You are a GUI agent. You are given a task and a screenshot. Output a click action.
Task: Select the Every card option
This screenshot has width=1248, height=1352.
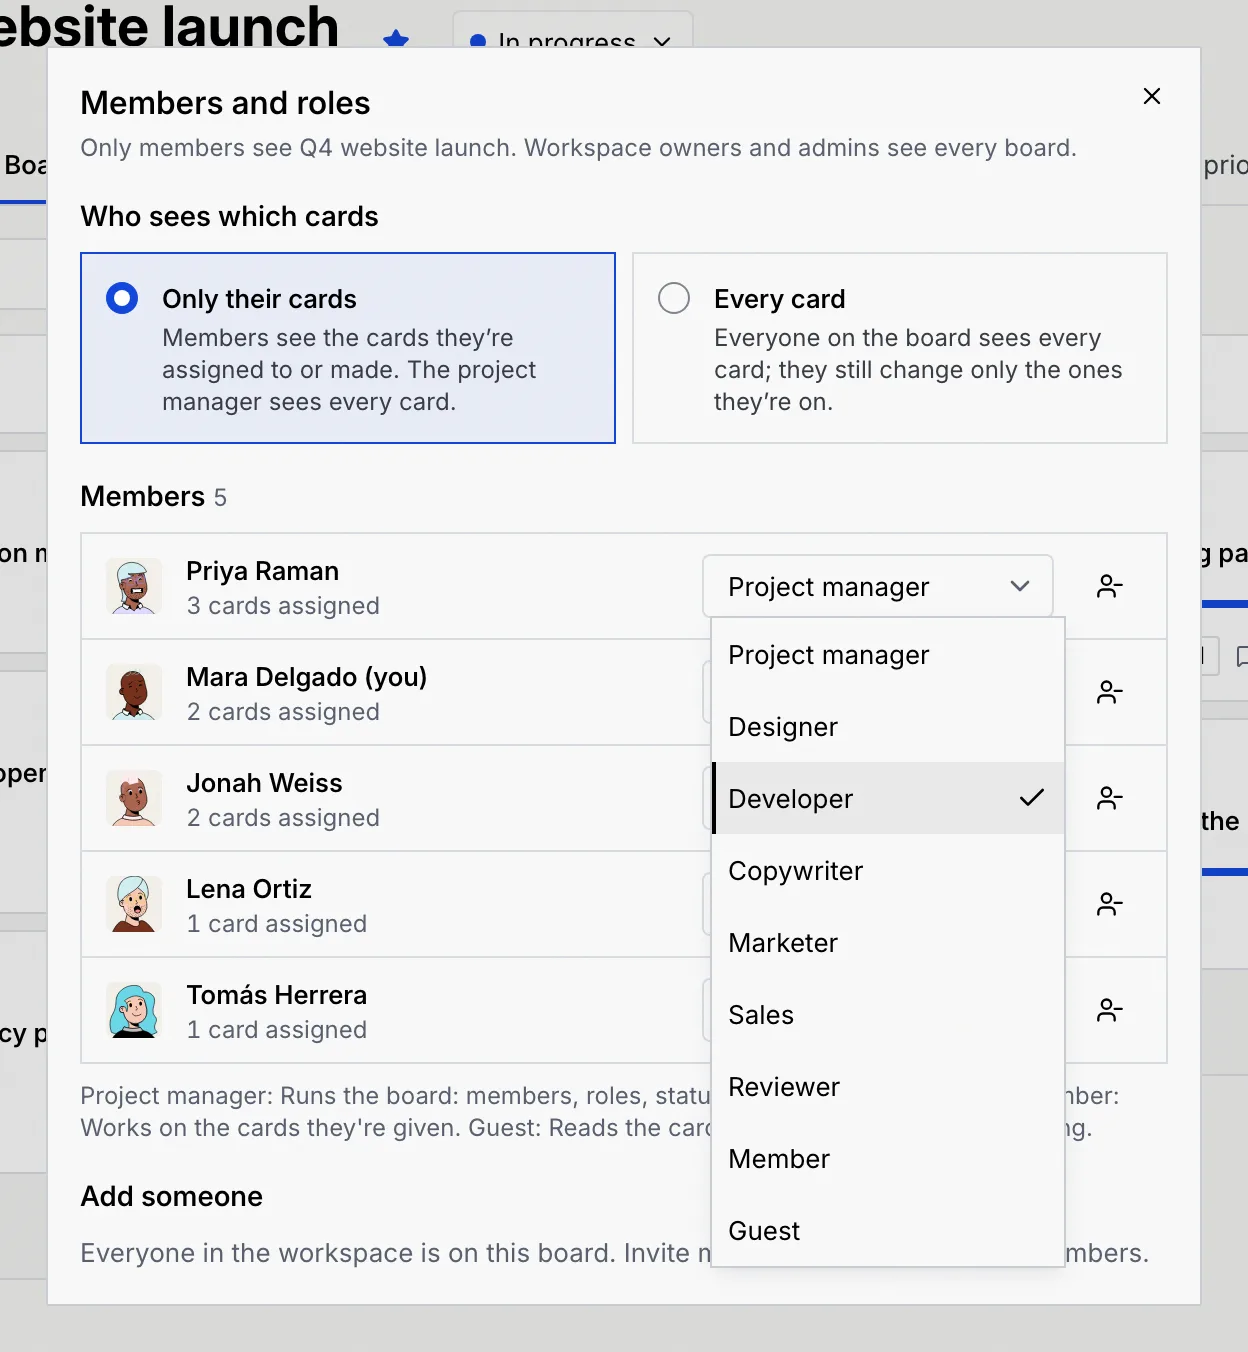pos(900,348)
